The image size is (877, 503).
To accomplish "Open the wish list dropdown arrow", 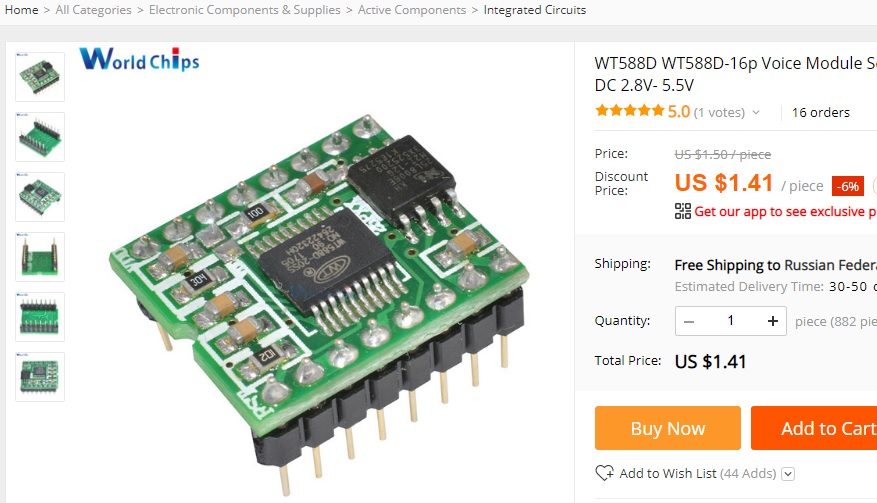I will (788, 474).
